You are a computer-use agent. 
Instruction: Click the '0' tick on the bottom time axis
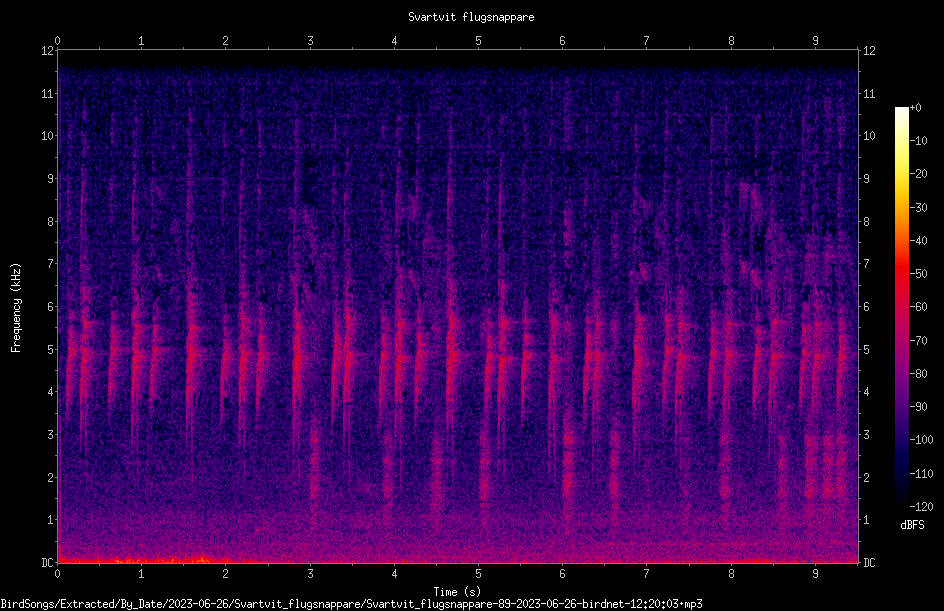57,574
